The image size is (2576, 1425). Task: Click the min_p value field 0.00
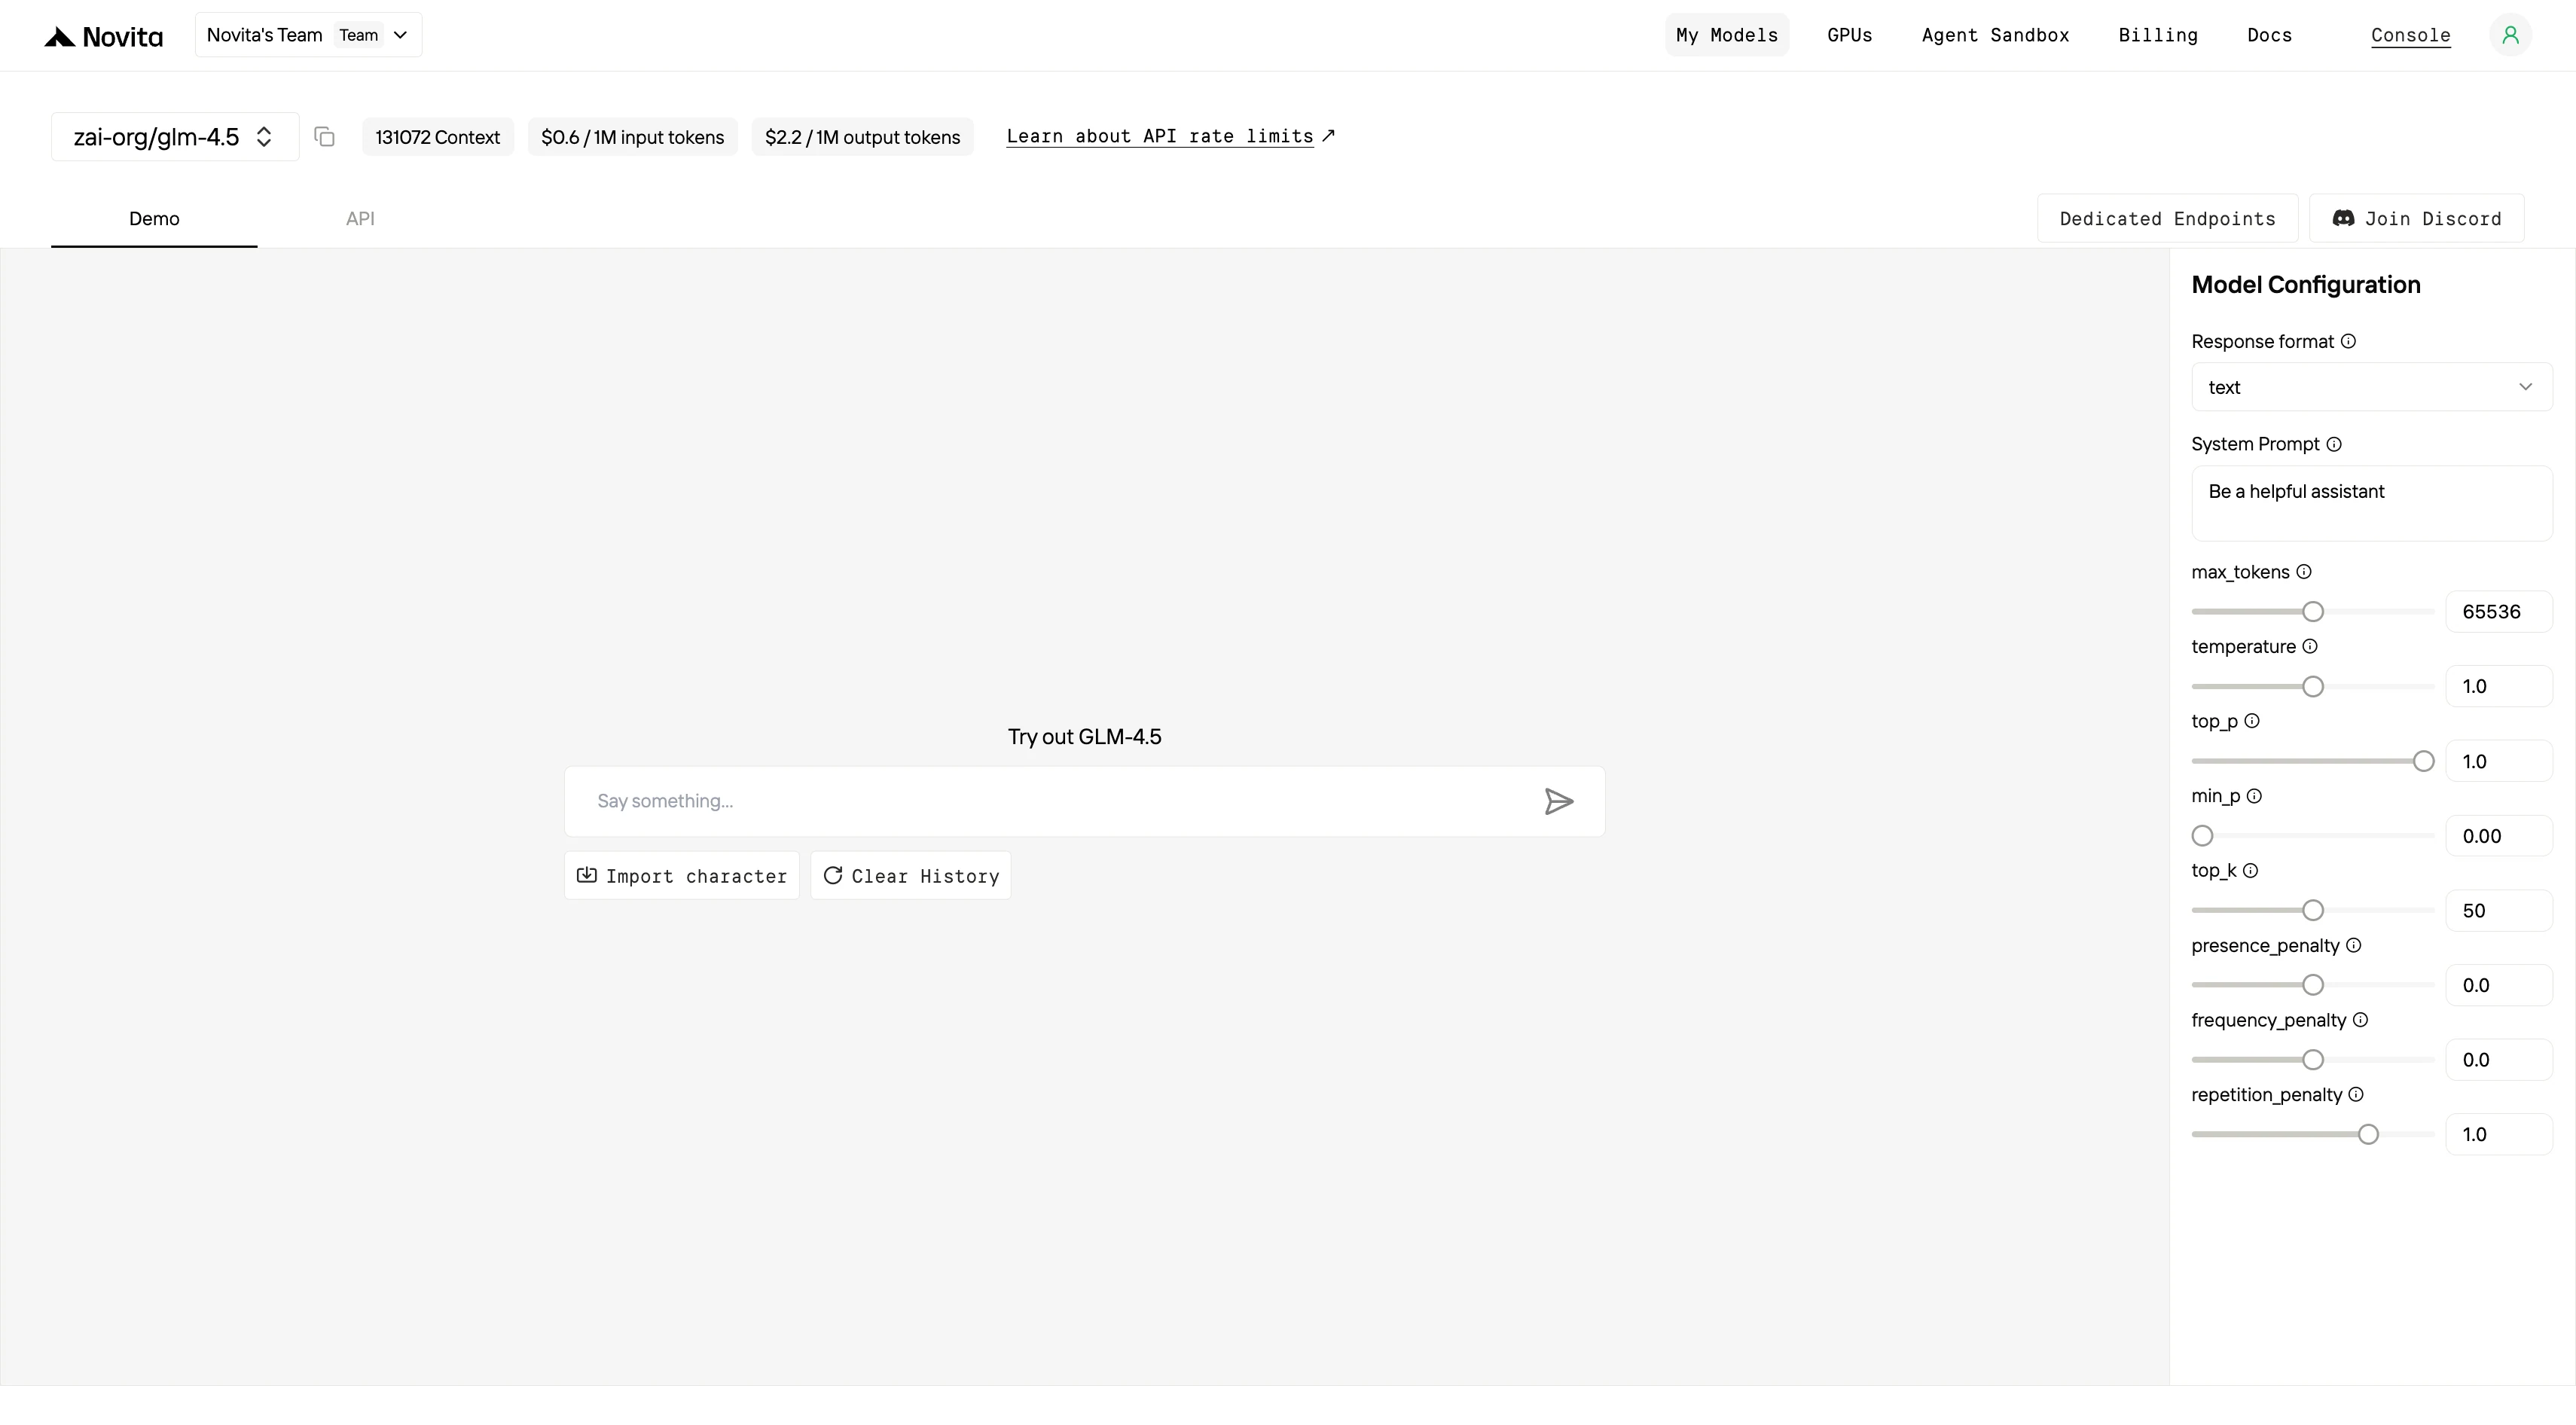coord(2499,836)
